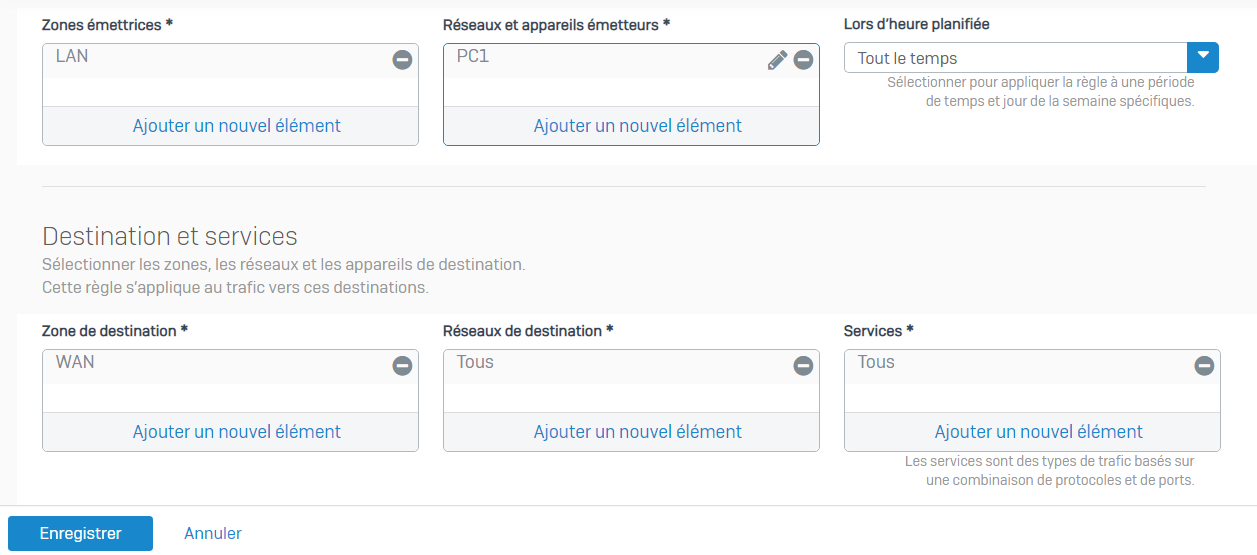Viewport: 1257px width, 555px height.
Task: Remove LAN from source zones
Action: (x=402, y=60)
